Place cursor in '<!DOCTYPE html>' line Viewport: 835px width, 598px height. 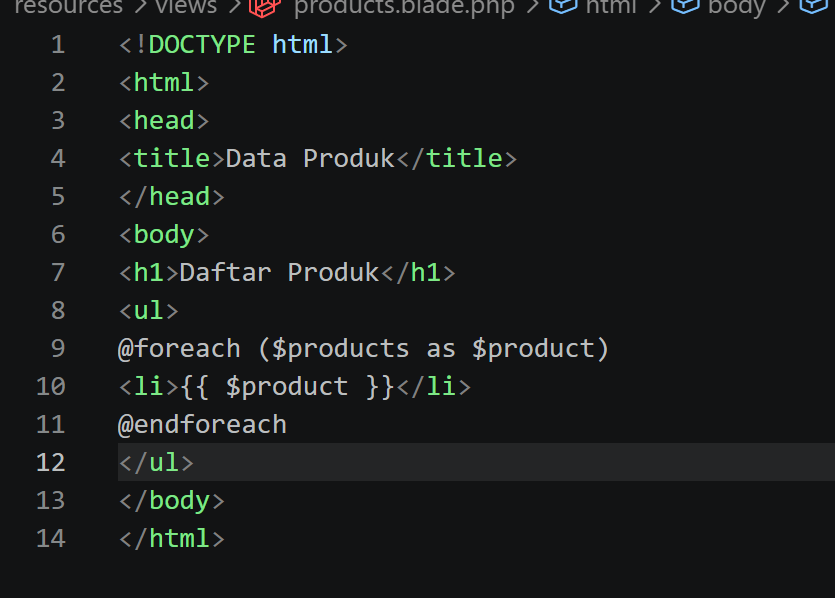(x=233, y=44)
